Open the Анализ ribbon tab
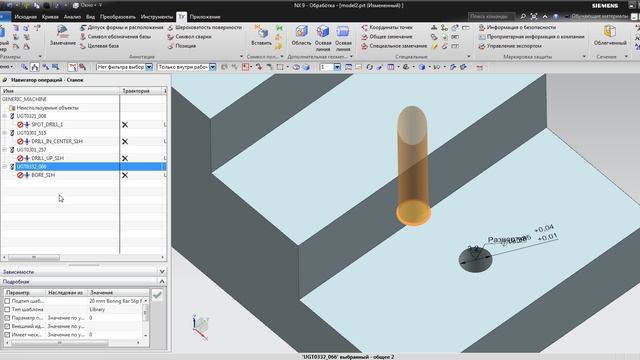 tap(72, 17)
